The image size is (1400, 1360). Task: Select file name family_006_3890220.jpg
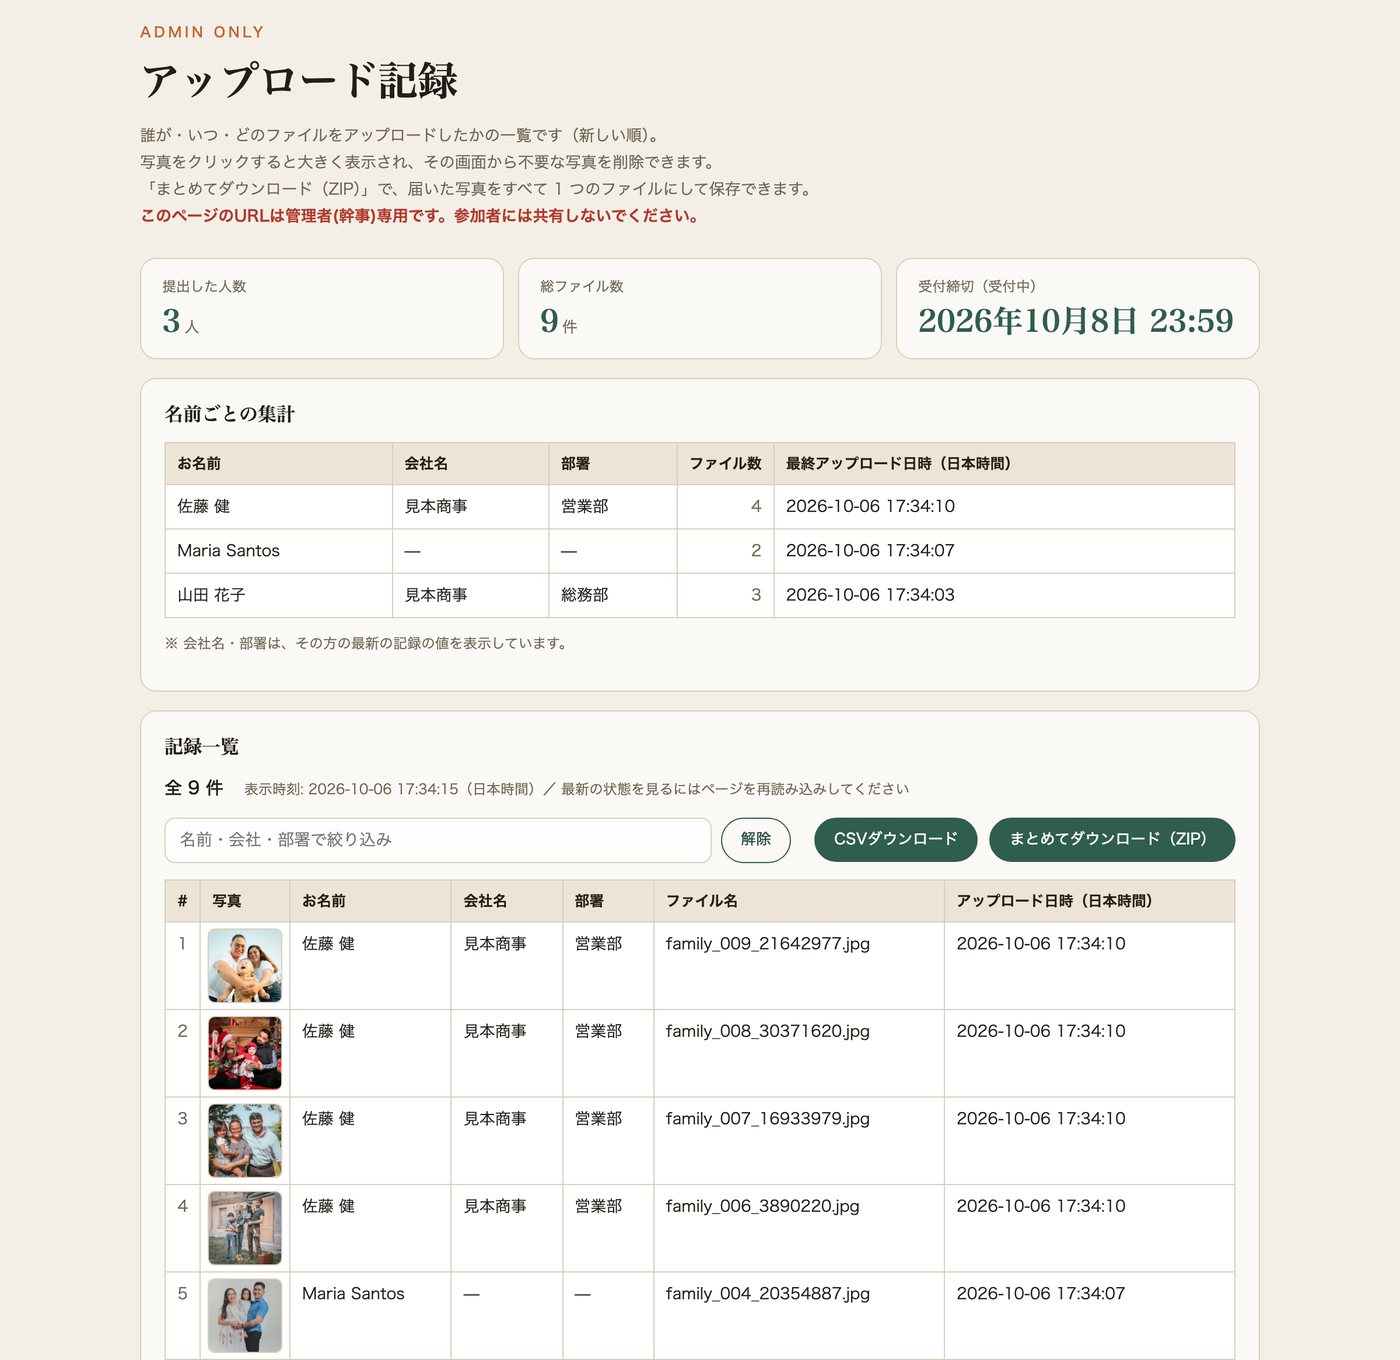tap(763, 1206)
